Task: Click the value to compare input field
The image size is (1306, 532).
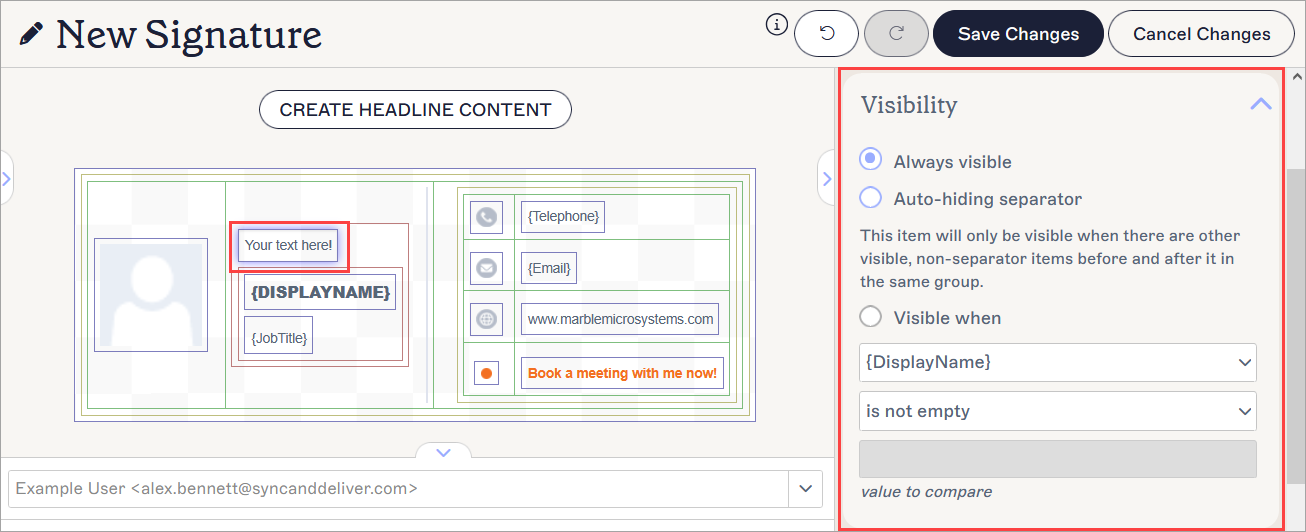Action: (1057, 459)
